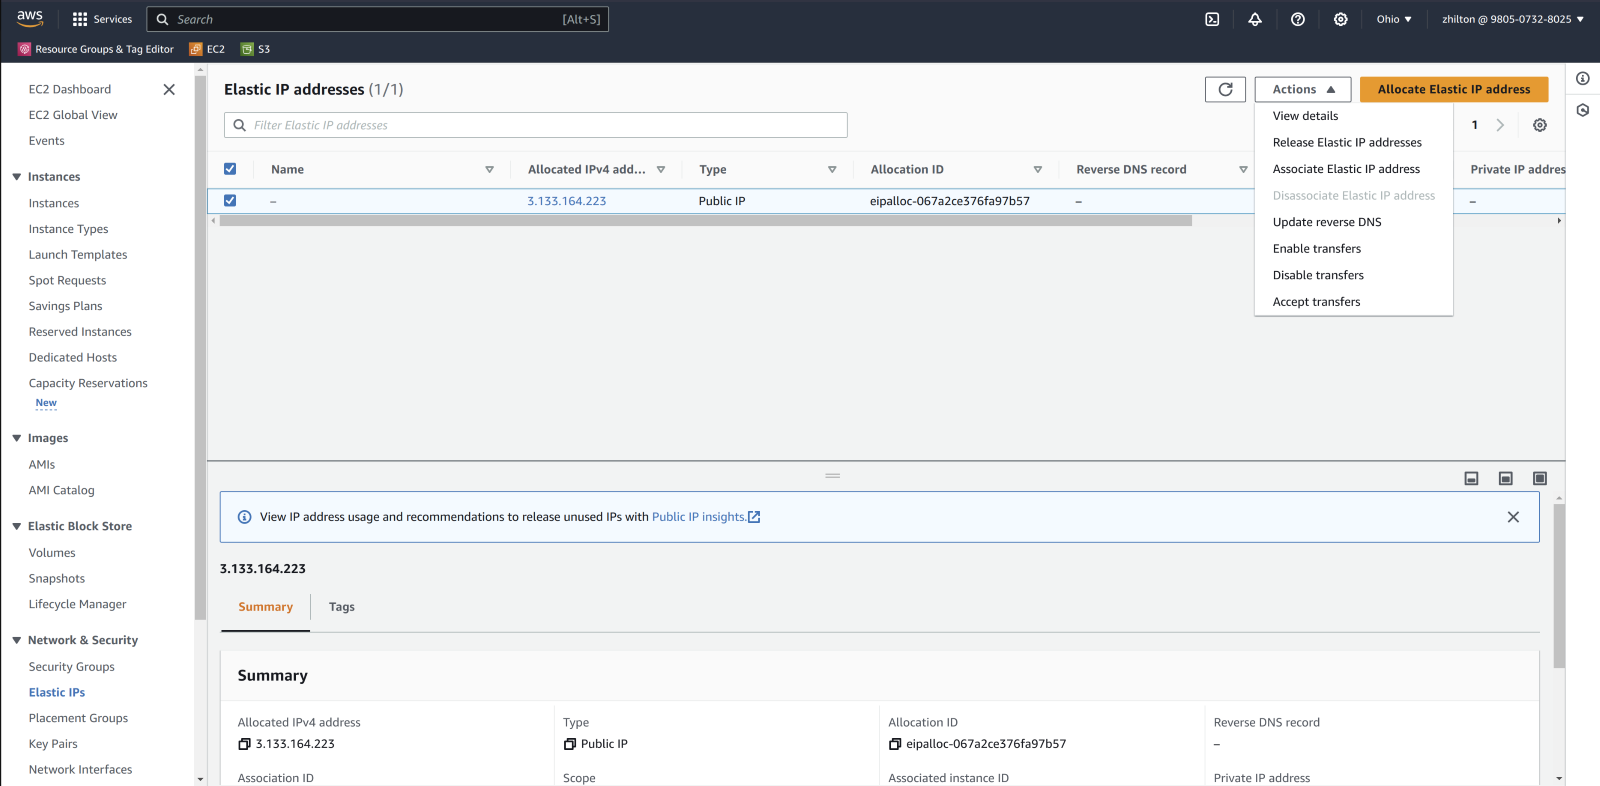
Task: Open the Ohio region selector
Action: tap(1394, 19)
